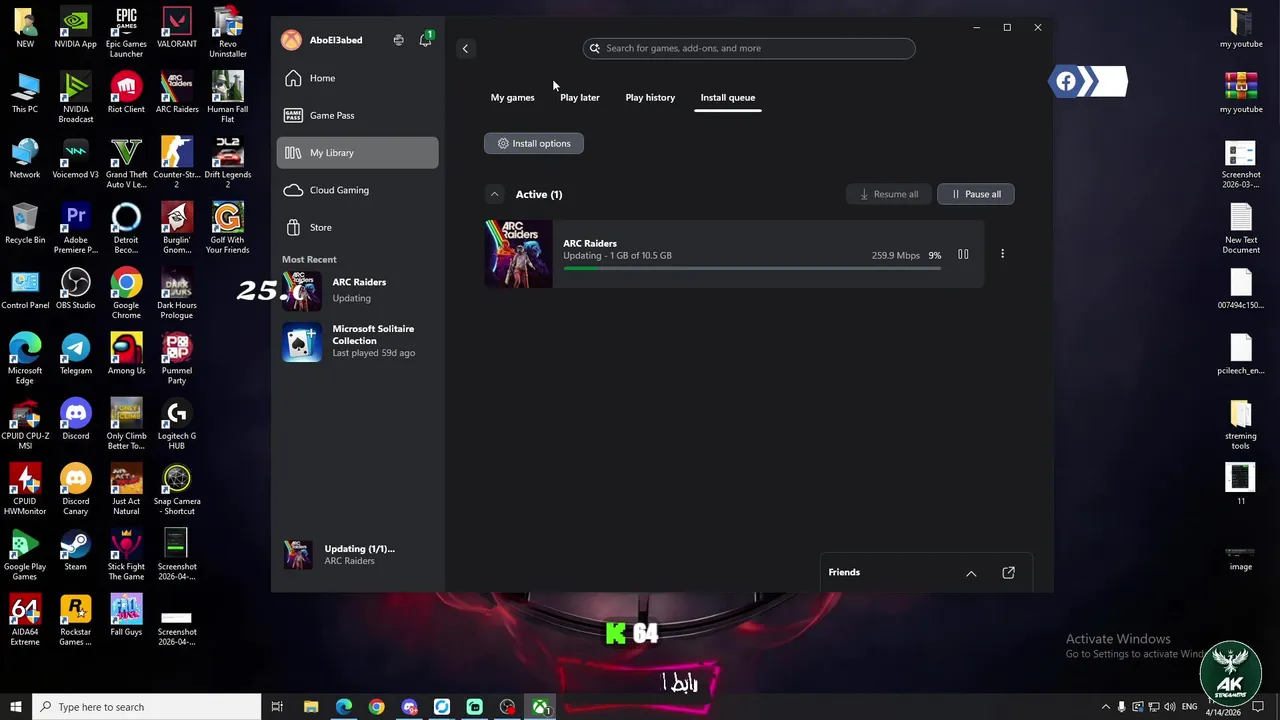This screenshot has width=1280, height=720.
Task: Switch to the Play history tab
Action: (x=650, y=97)
